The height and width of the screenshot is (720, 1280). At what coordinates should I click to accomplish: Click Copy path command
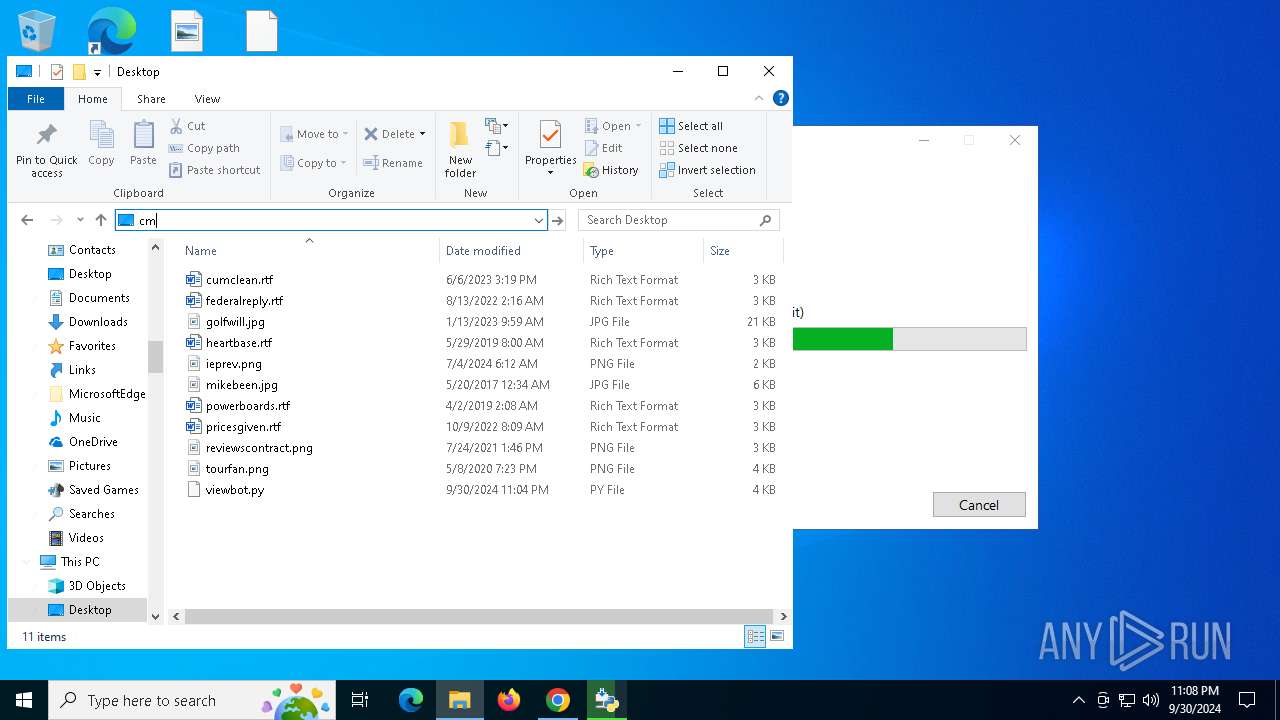204,148
